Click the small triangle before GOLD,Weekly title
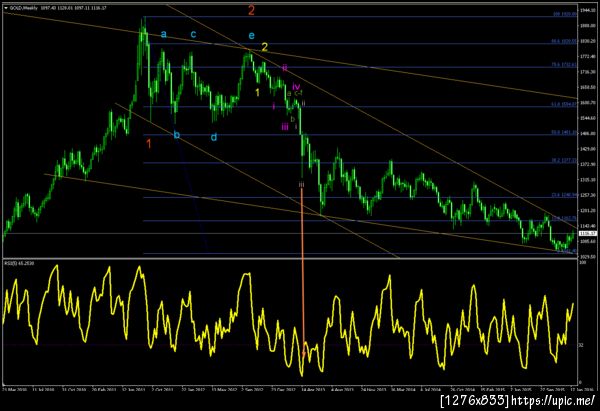The image size is (600, 411). (6, 8)
